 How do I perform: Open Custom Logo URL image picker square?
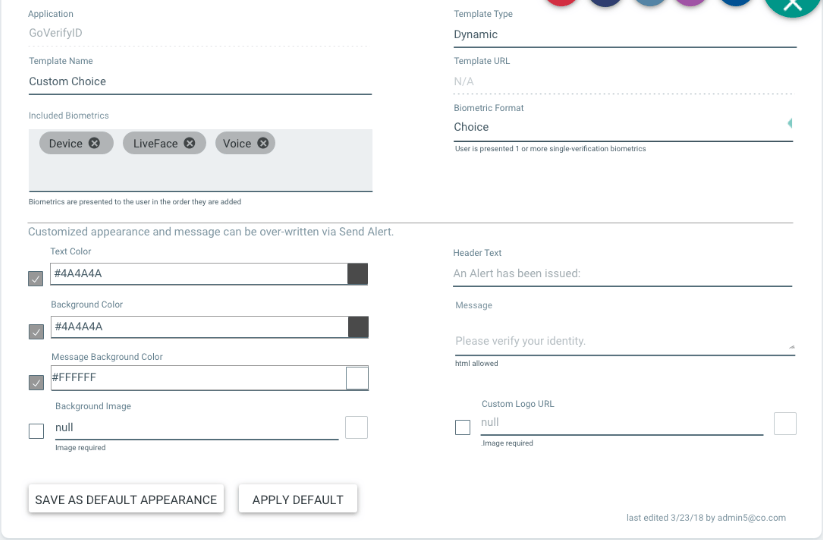(x=785, y=423)
